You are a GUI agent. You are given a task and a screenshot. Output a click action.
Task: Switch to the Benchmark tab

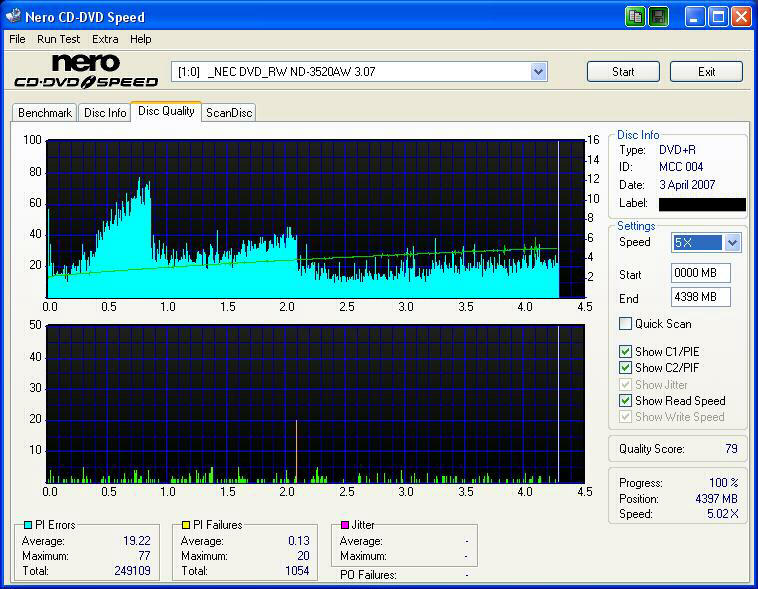(44, 113)
